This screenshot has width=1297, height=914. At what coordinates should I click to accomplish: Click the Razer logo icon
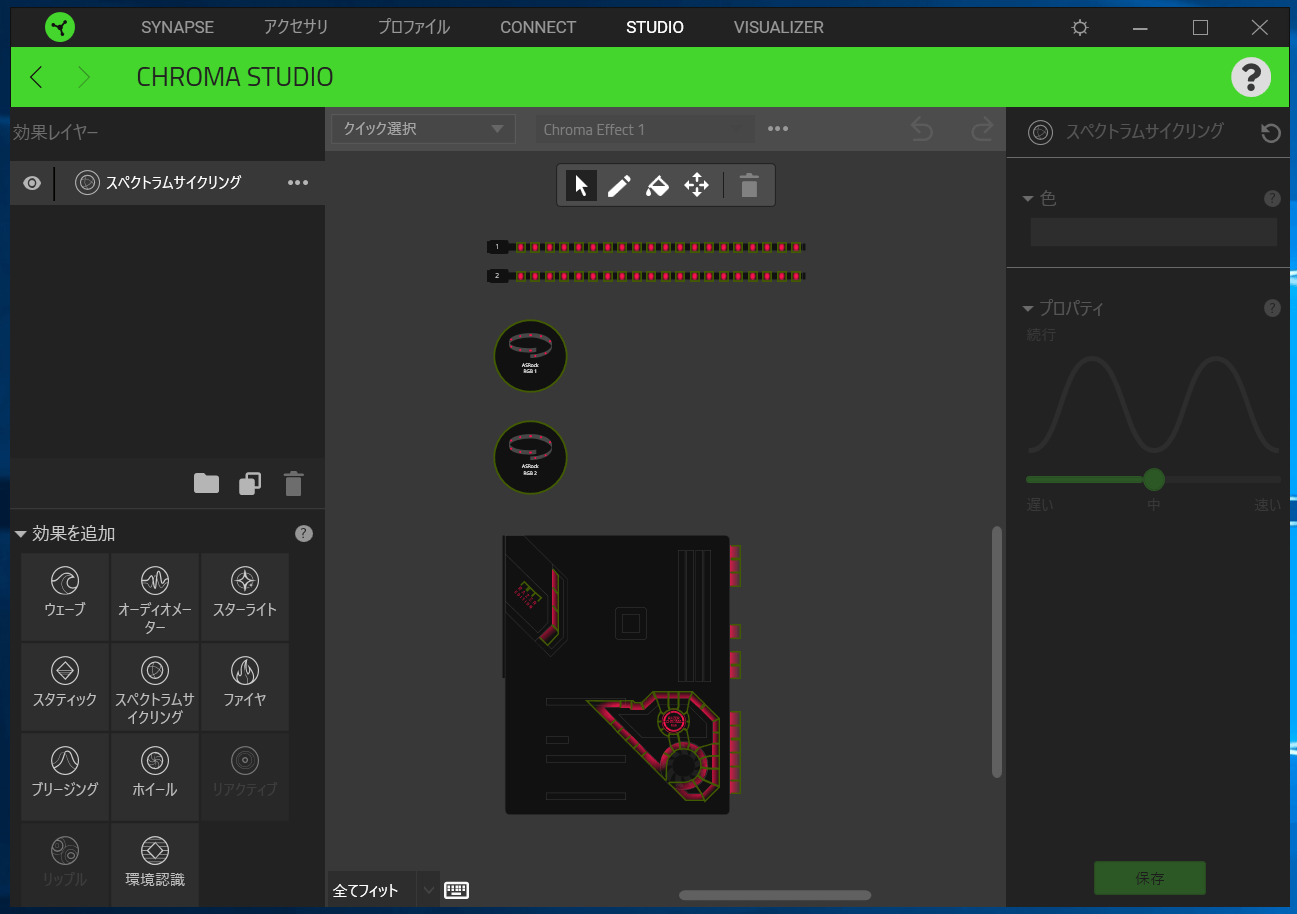[x=60, y=27]
